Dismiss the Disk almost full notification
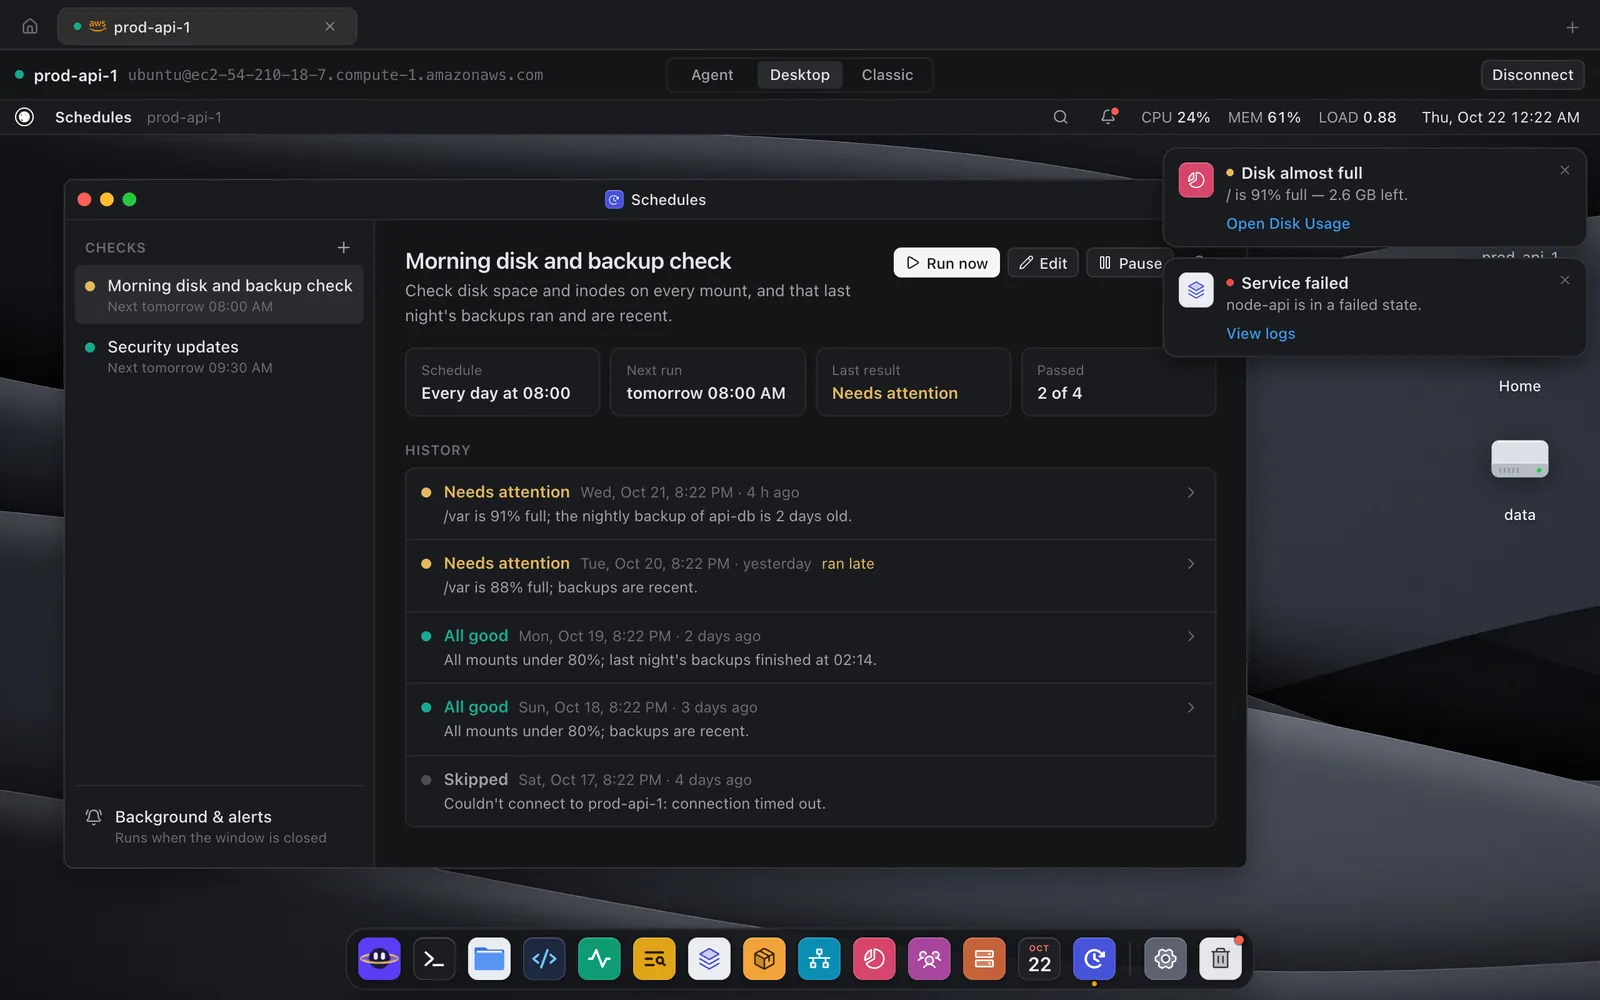Image resolution: width=1600 pixels, height=1000 pixels. tap(1565, 171)
